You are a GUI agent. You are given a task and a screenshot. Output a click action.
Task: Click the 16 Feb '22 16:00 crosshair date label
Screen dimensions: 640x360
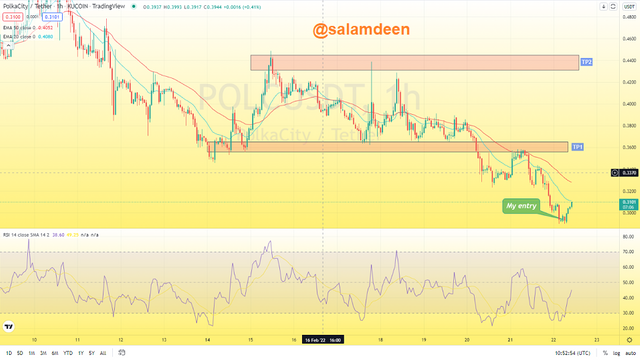323,340
